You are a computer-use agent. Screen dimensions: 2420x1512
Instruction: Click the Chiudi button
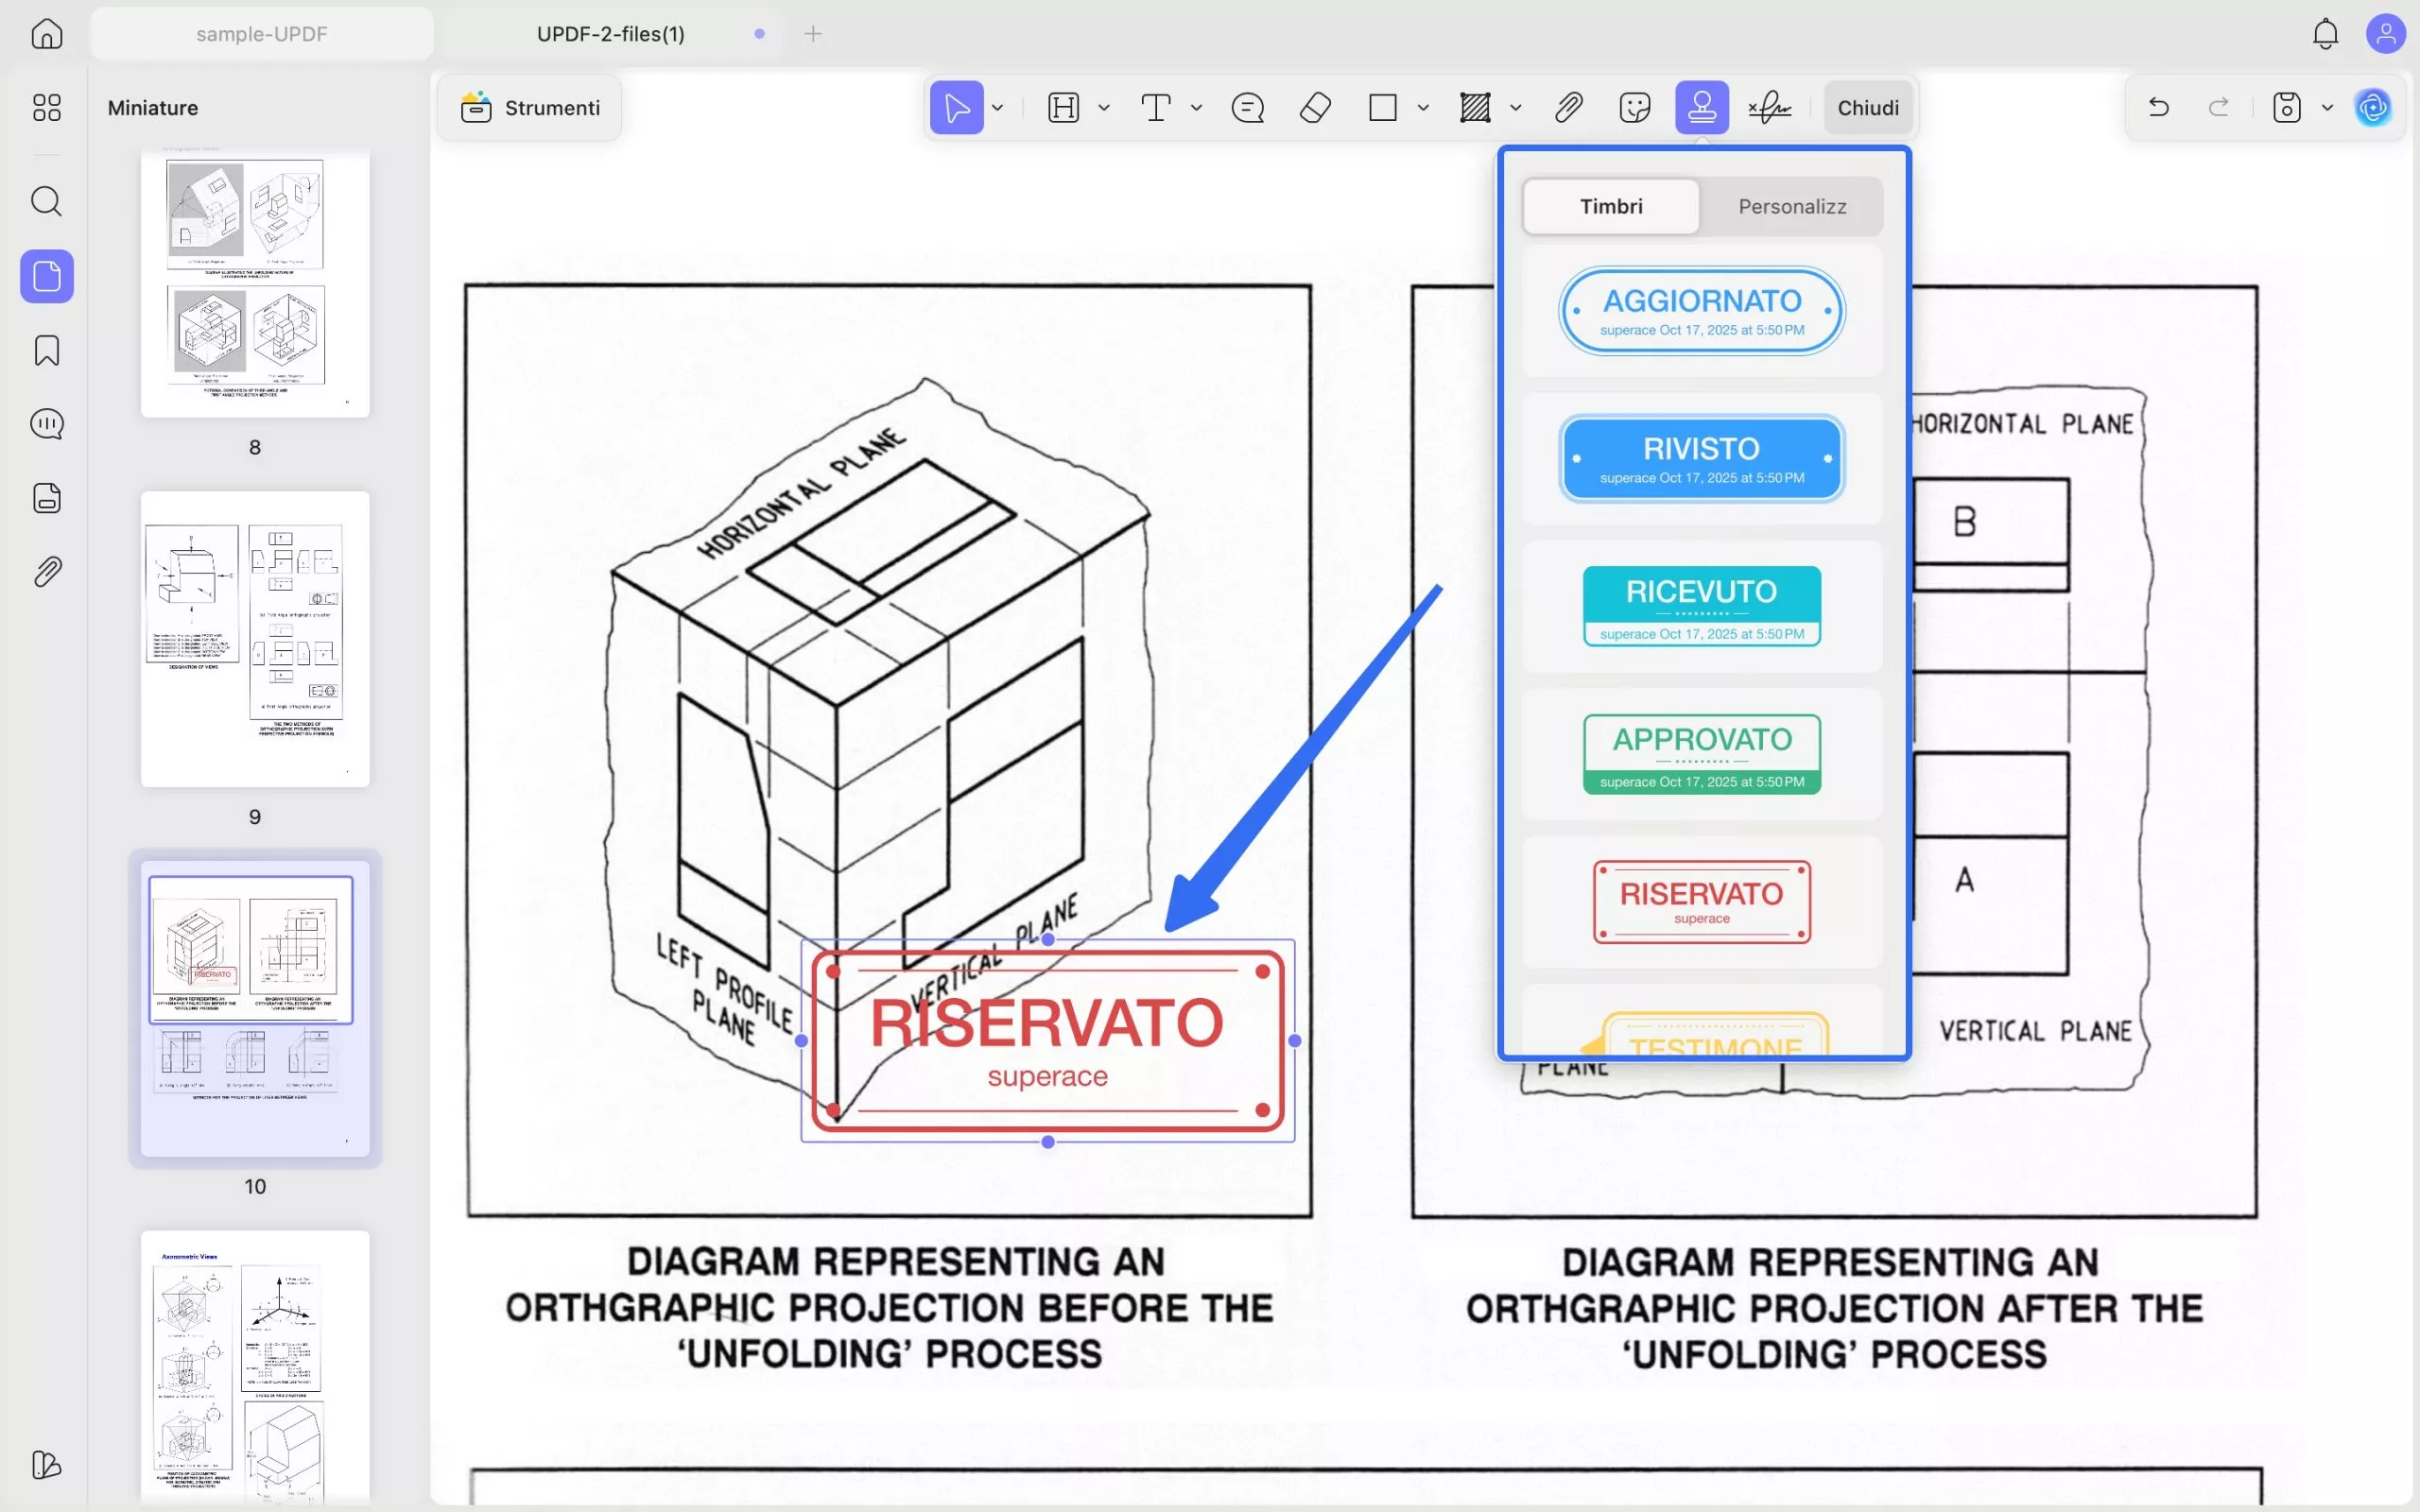[x=1867, y=108]
